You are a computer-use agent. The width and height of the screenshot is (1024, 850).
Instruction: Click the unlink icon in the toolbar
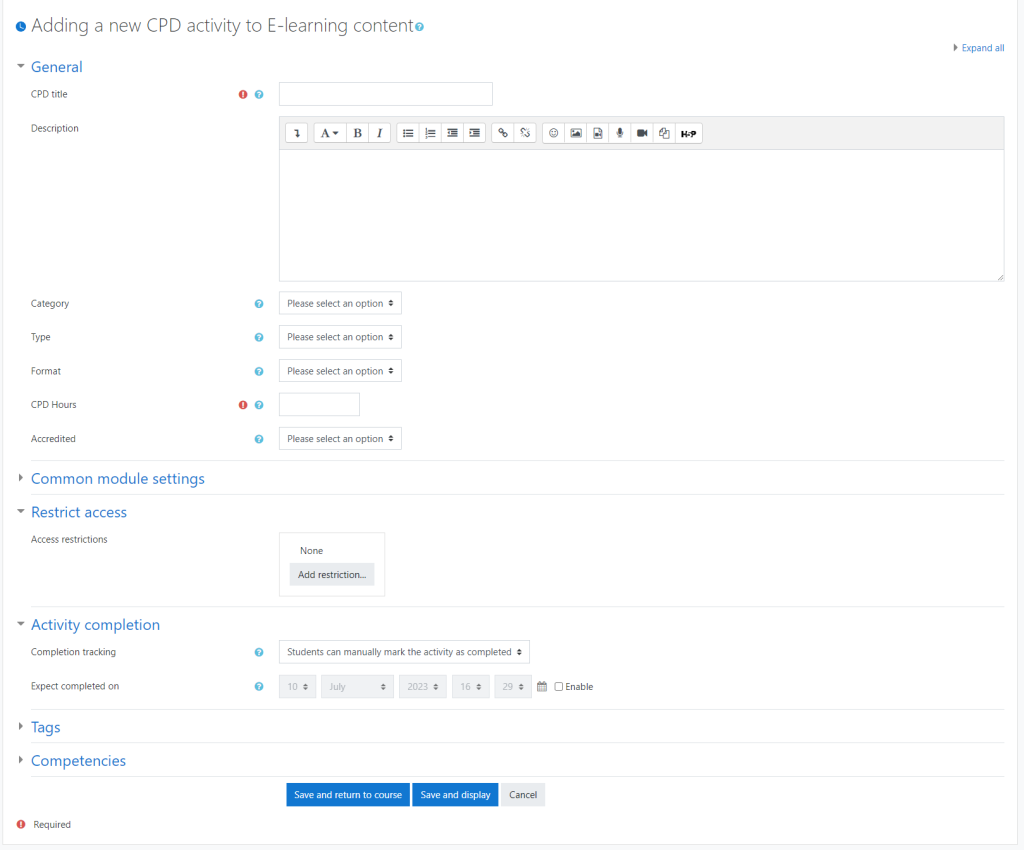click(x=525, y=133)
